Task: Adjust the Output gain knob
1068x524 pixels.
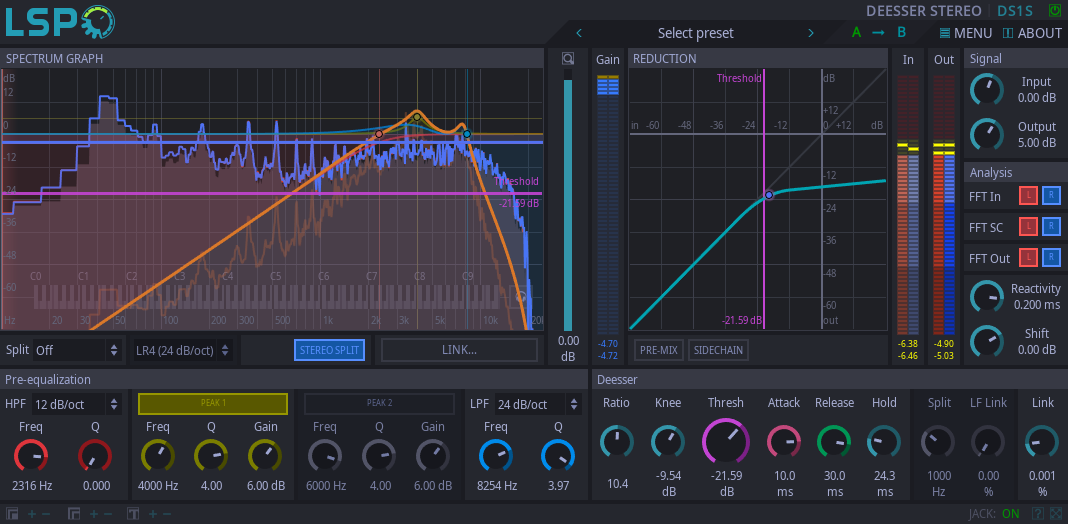Action: coord(986,134)
